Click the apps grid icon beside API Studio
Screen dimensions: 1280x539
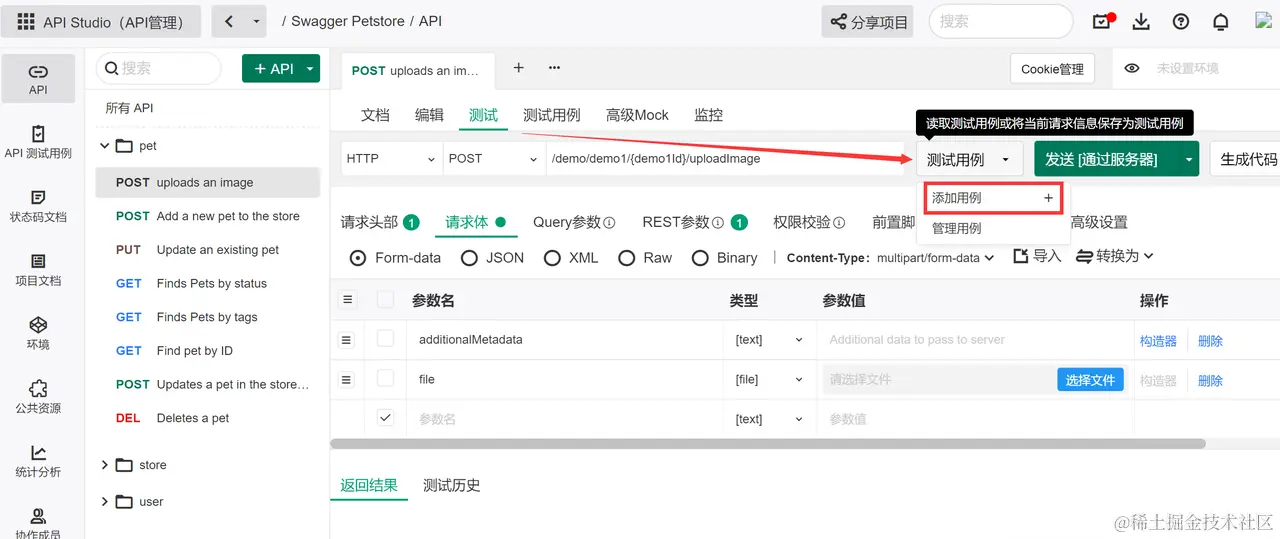point(25,22)
